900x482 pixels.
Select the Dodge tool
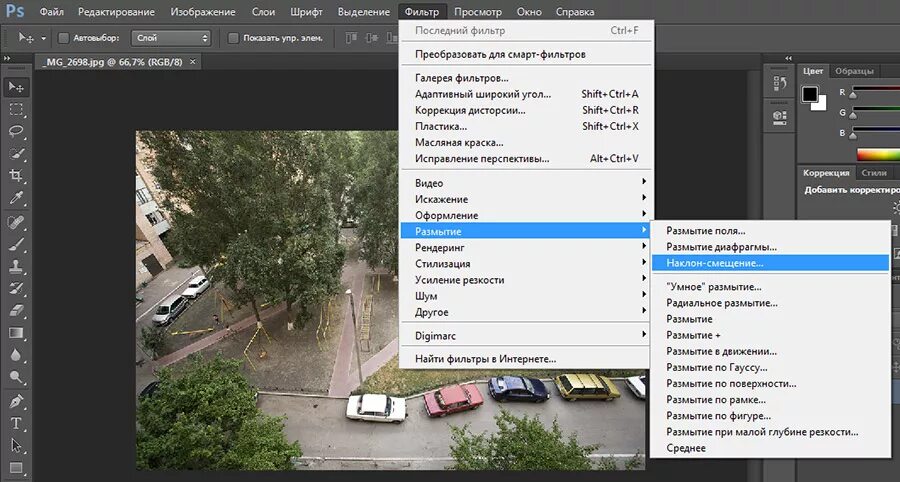click(x=15, y=378)
